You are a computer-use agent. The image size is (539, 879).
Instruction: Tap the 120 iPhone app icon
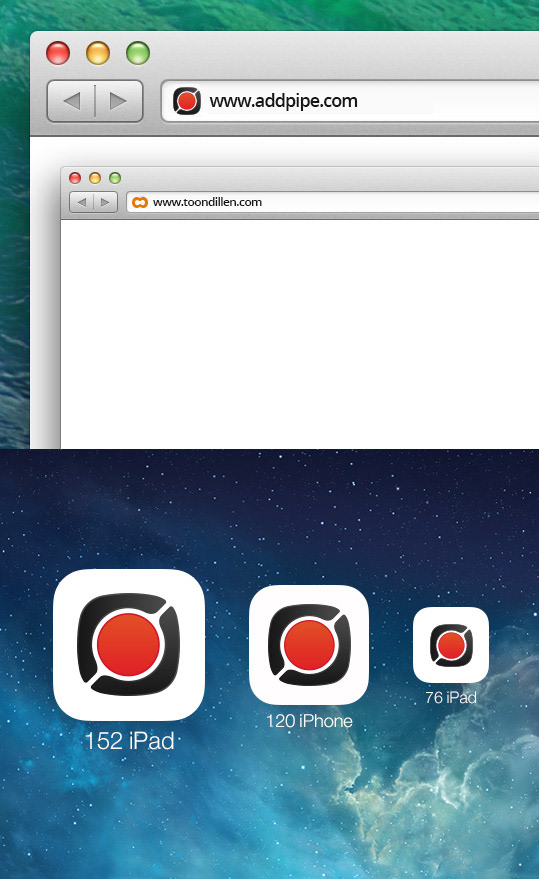[x=309, y=645]
